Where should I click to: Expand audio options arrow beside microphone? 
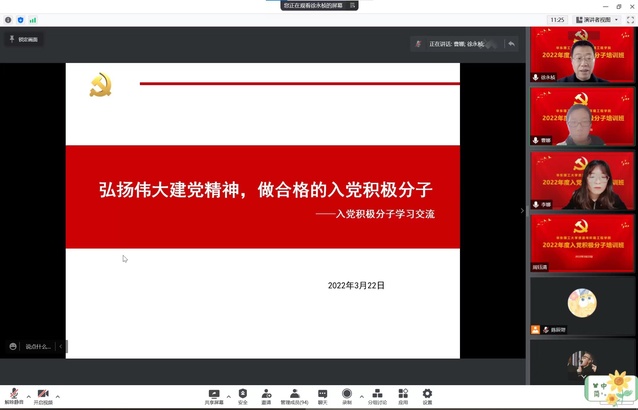[x=28, y=396]
